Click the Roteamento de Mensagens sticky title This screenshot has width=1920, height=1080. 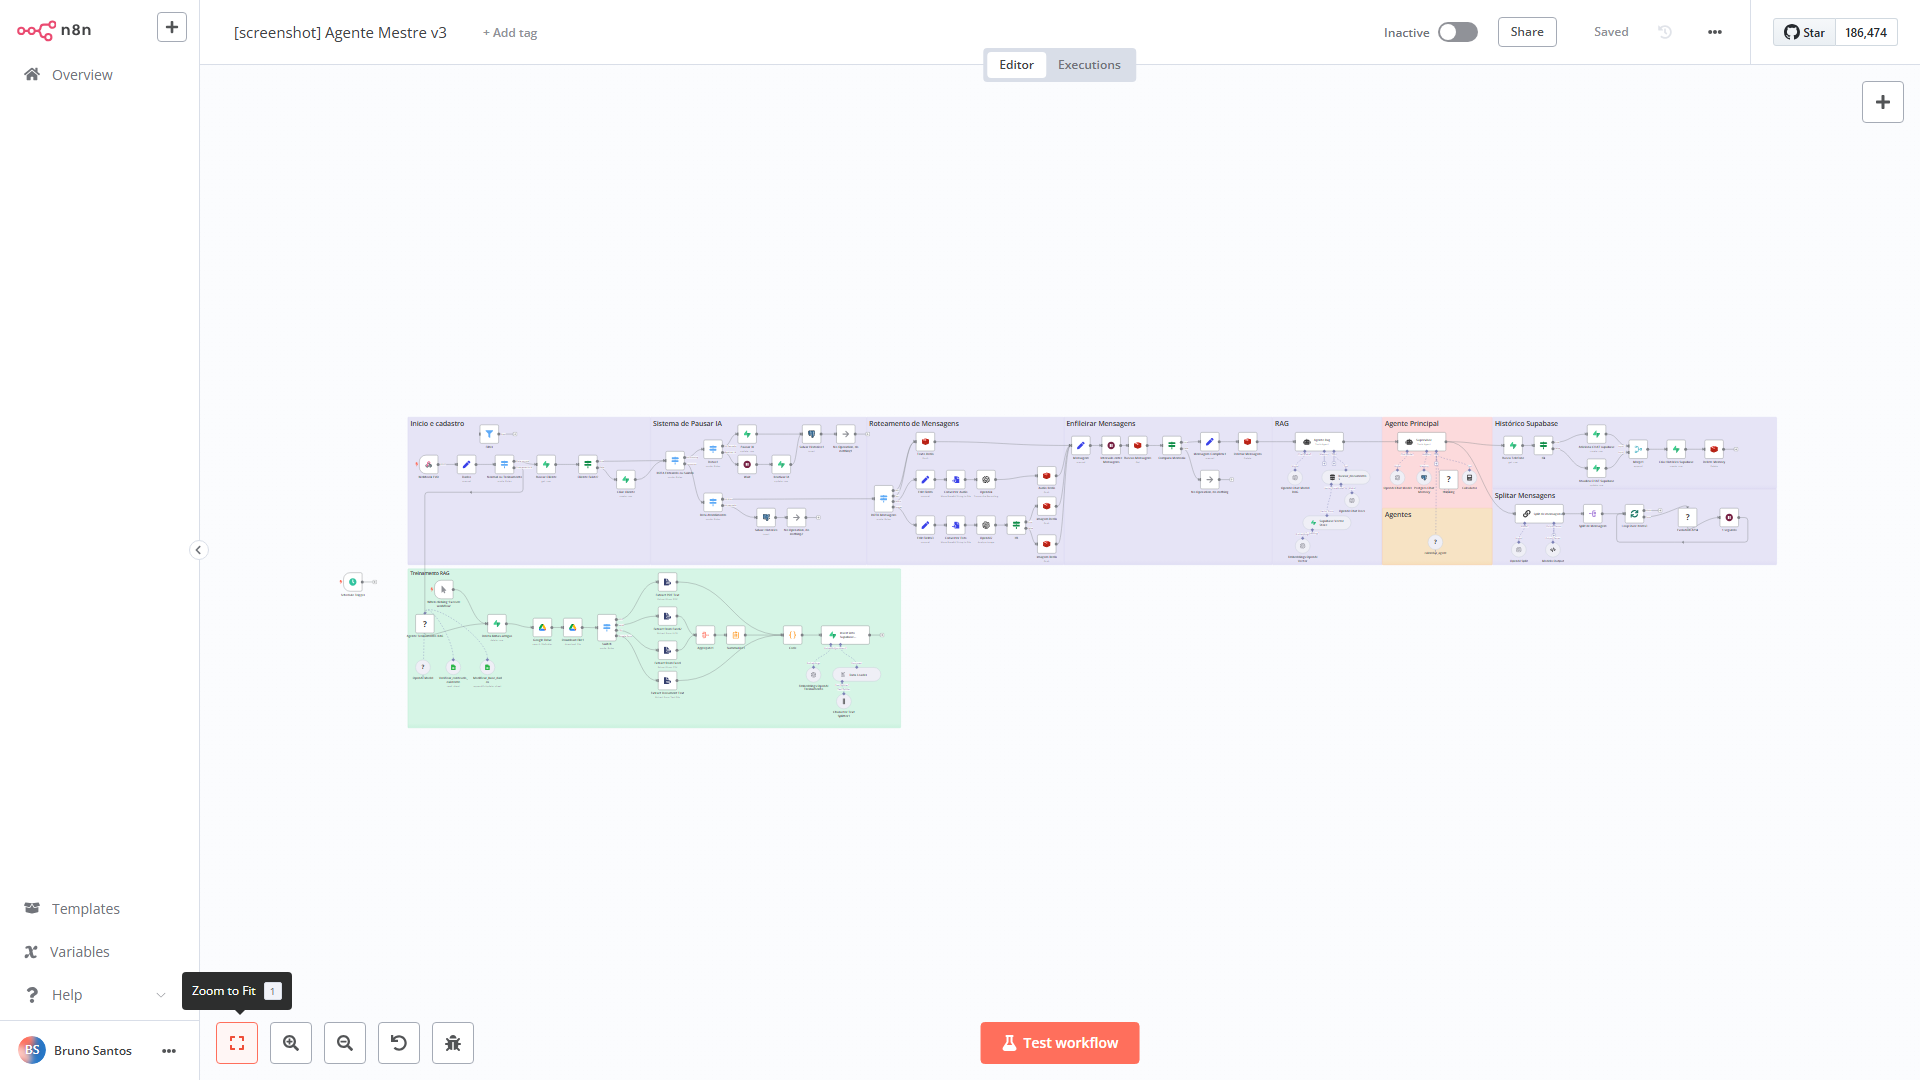914,424
